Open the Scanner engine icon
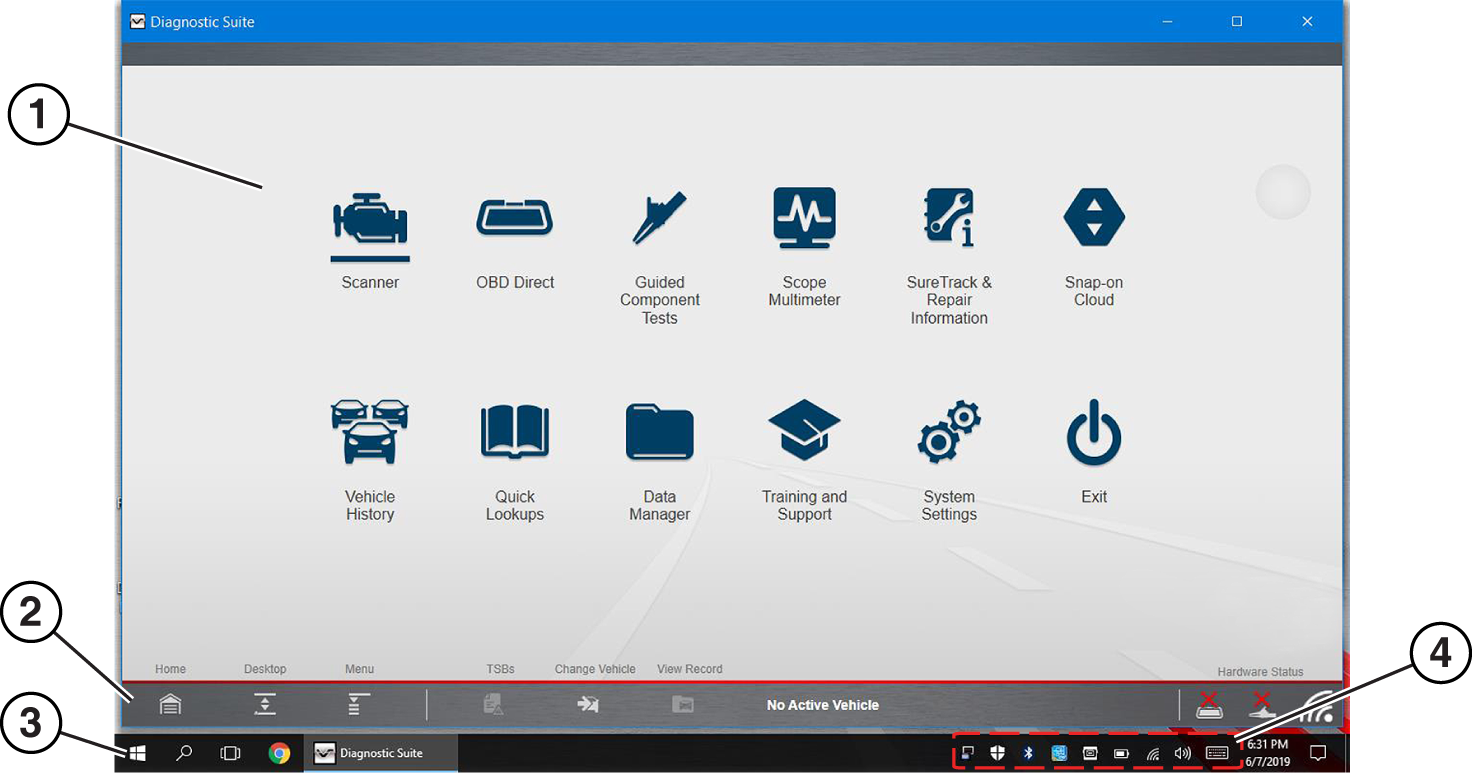This screenshot has height=773, width=1472. (x=370, y=219)
